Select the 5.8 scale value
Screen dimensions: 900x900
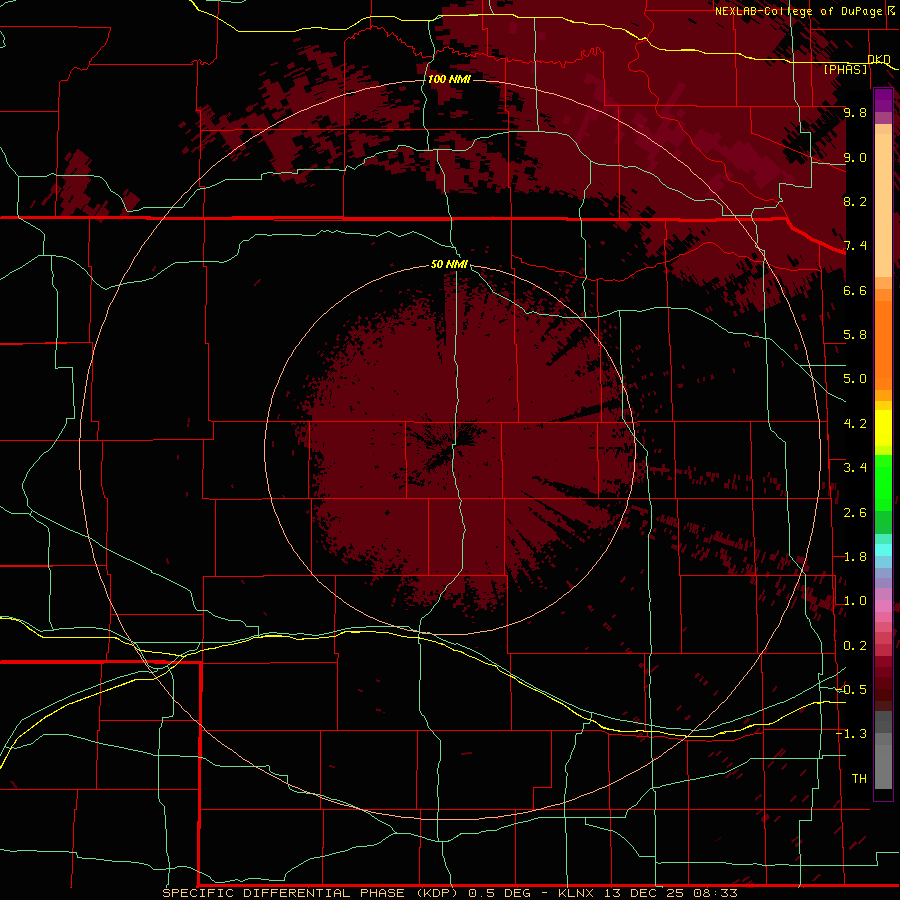[x=855, y=335]
